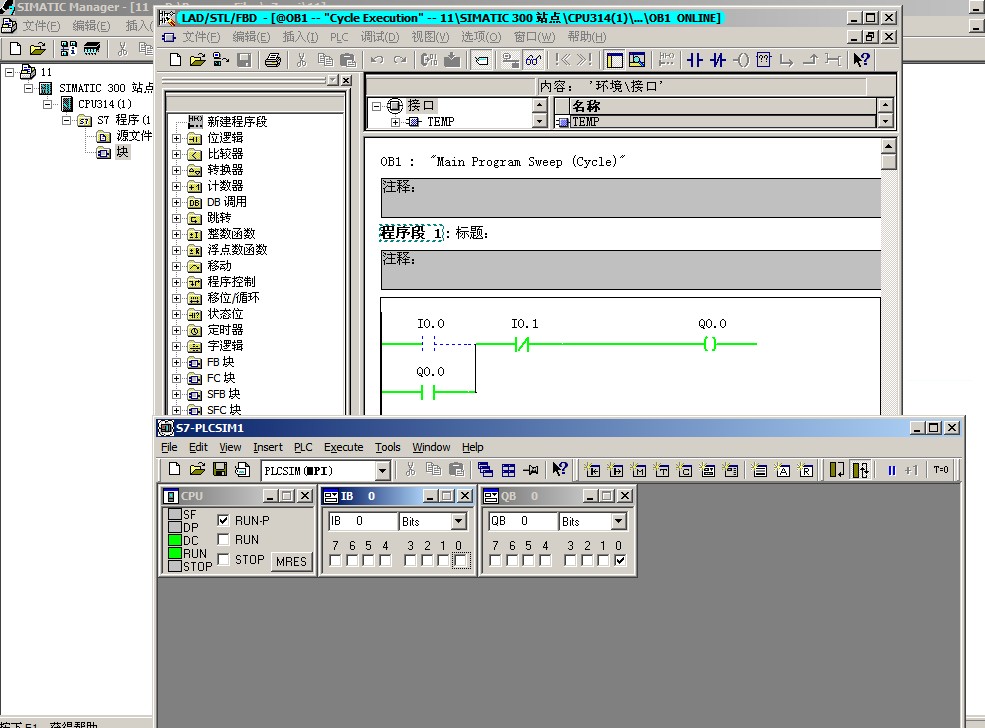Expand the 定时器 (Timers) tree folder
The height and width of the screenshot is (728, 985).
pyautogui.click(x=177, y=330)
